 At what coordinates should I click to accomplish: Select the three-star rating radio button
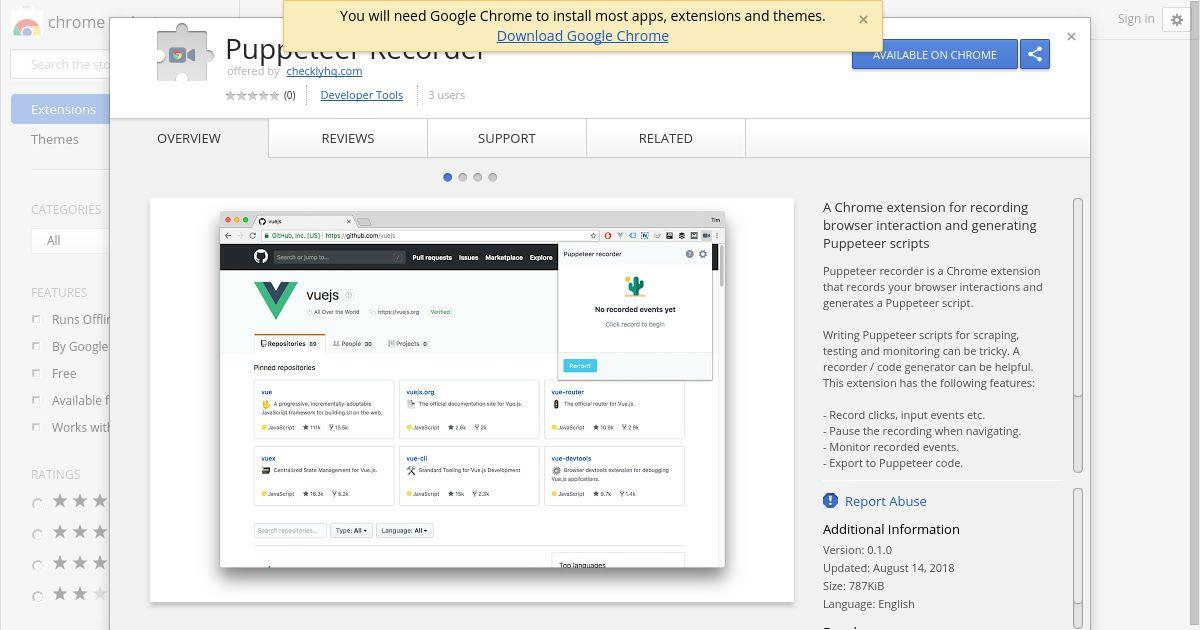(37, 565)
